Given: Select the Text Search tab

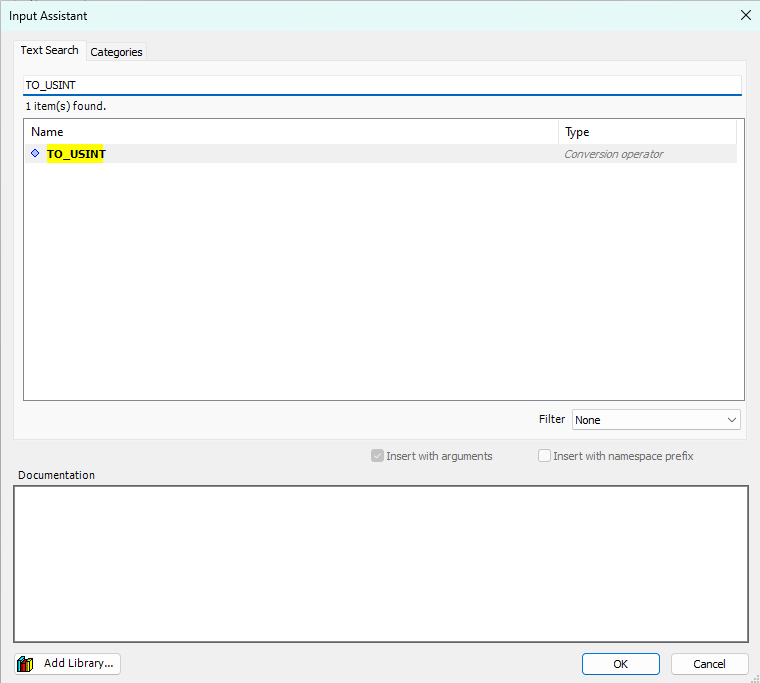Looking at the screenshot, I should click(x=49, y=50).
